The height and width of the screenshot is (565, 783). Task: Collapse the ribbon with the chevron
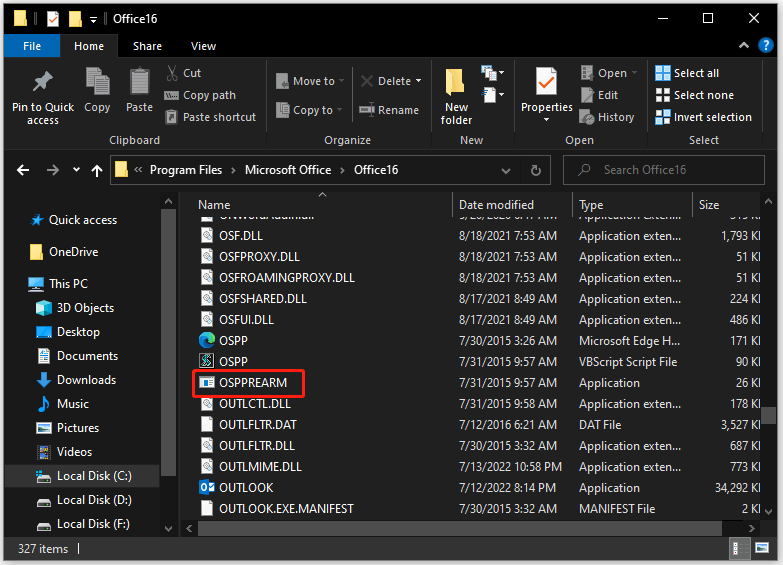pyautogui.click(x=744, y=45)
